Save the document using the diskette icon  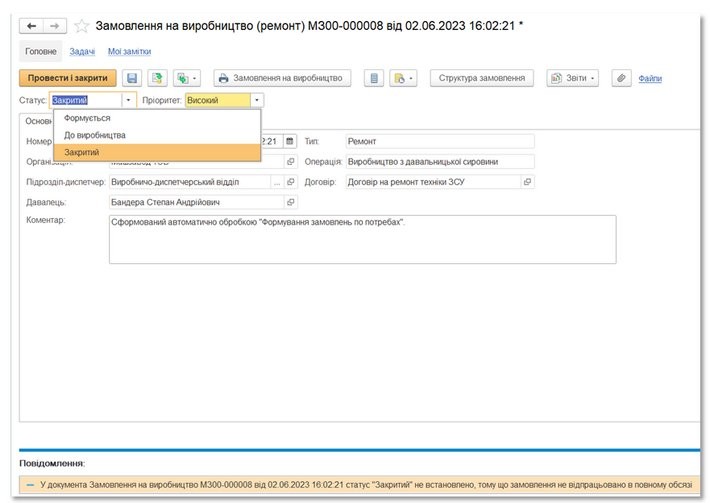[132, 77]
